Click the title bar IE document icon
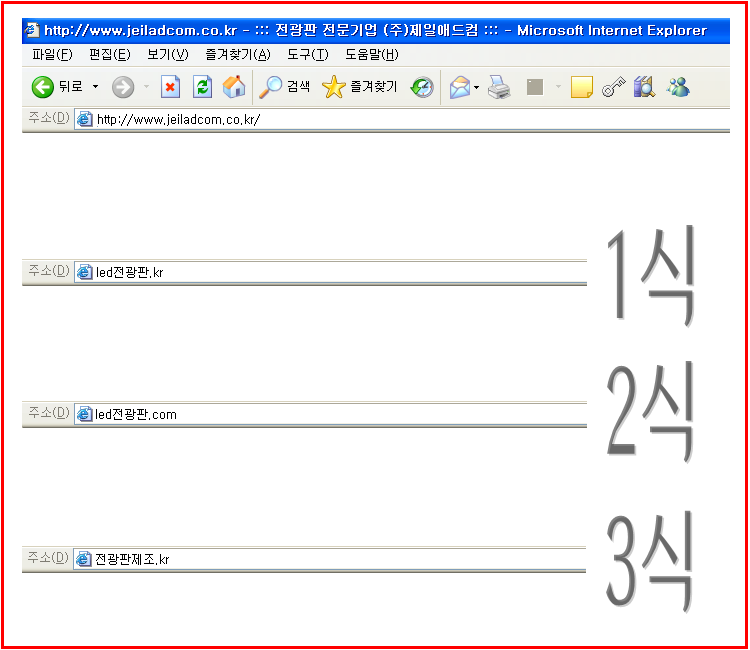 (32, 30)
